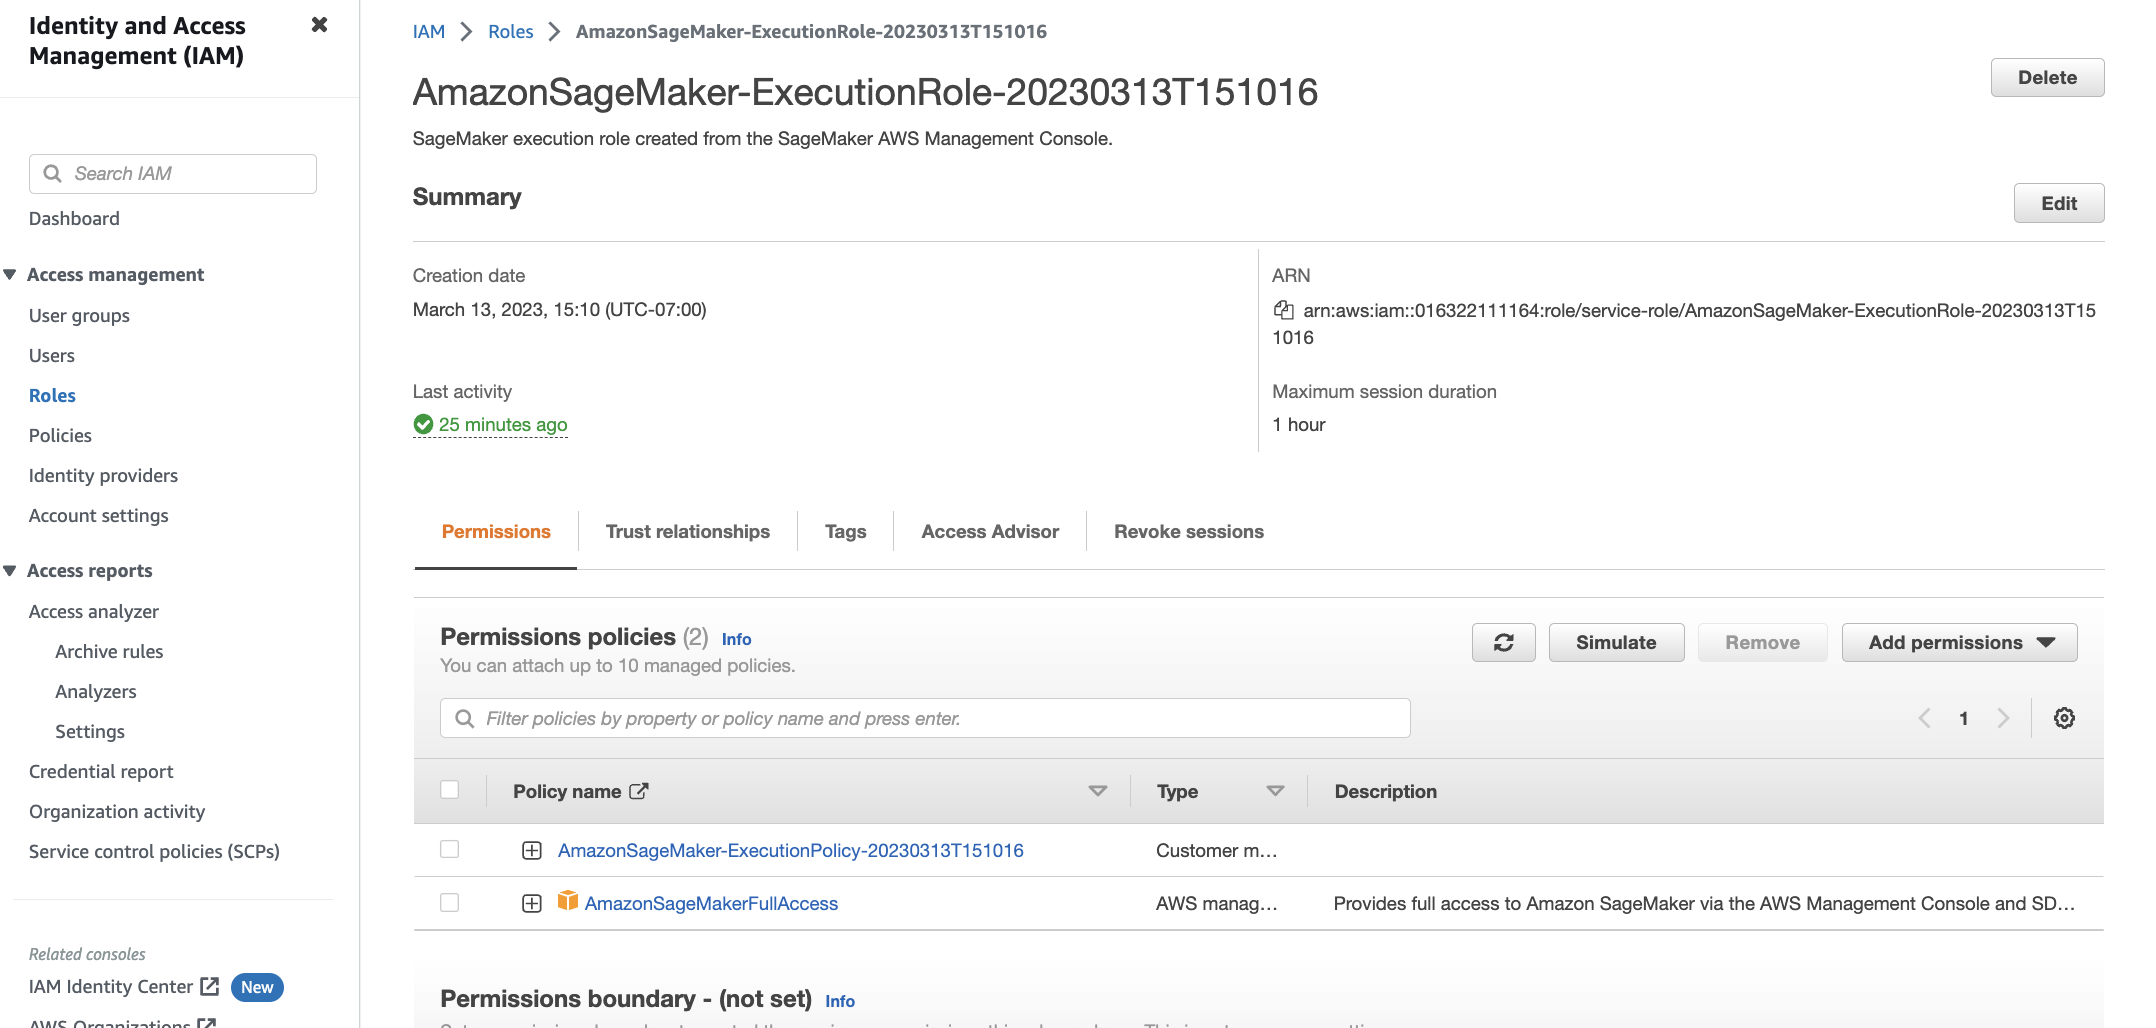
Task: Open Dashboard in the sidebar
Action: (74, 218)
